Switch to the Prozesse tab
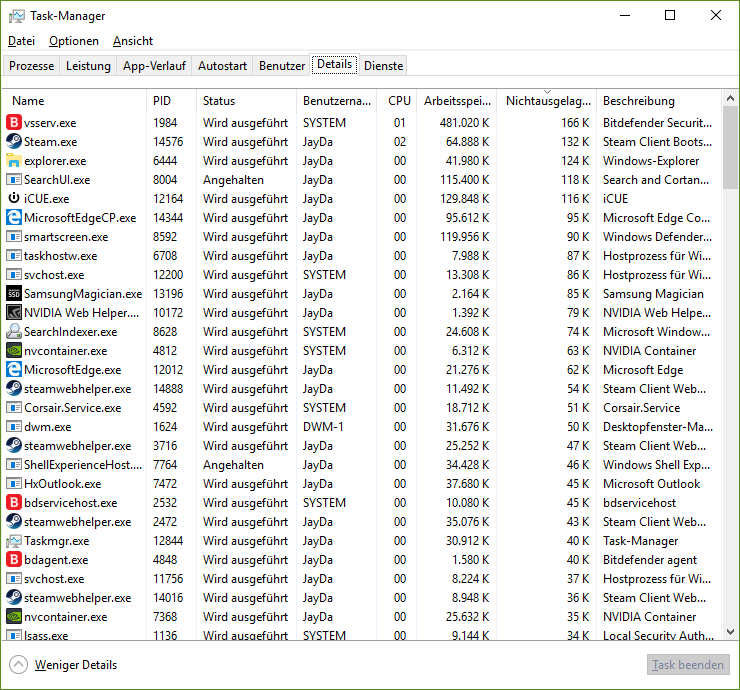The width and height of the screenshot is (740, 690). coord(32,66)
